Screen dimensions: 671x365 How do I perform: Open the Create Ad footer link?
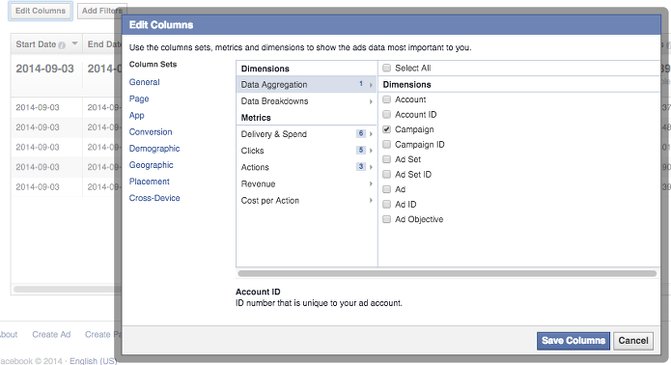(51, 335)
